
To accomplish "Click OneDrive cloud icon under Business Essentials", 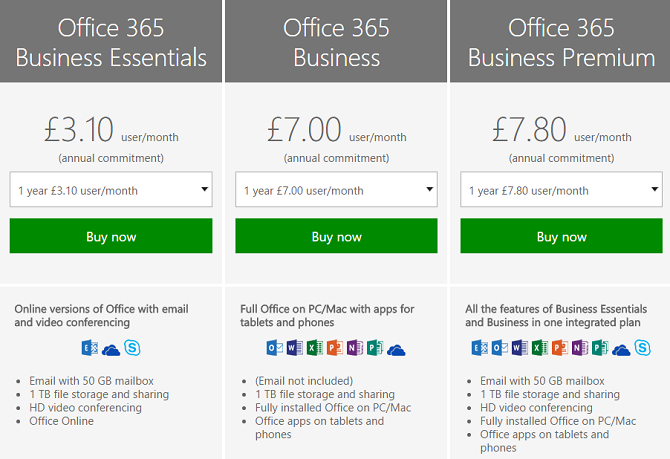I will tap(111, 349).
